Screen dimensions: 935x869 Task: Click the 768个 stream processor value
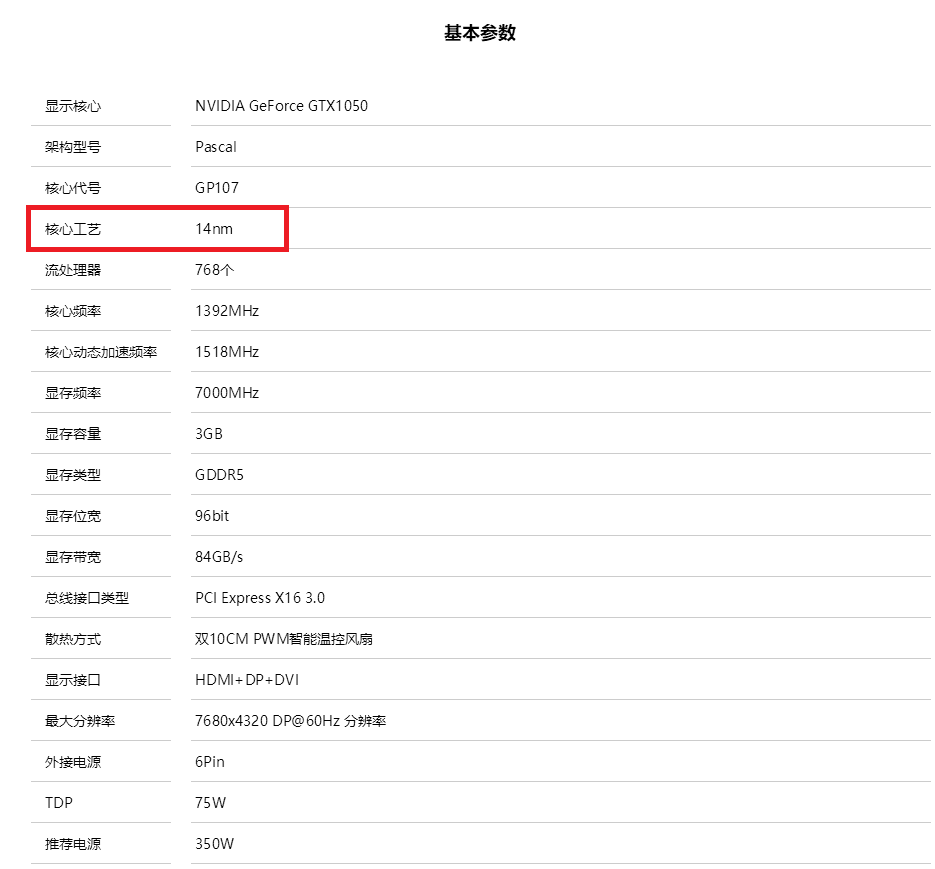click(x=215, y=270)
